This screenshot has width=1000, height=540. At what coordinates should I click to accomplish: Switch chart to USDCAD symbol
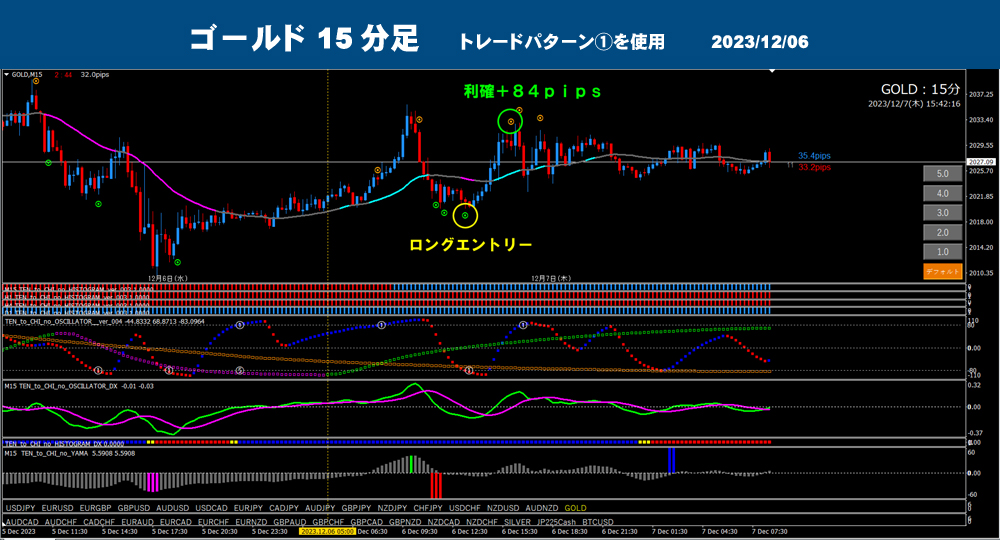[x=211, y=508]
